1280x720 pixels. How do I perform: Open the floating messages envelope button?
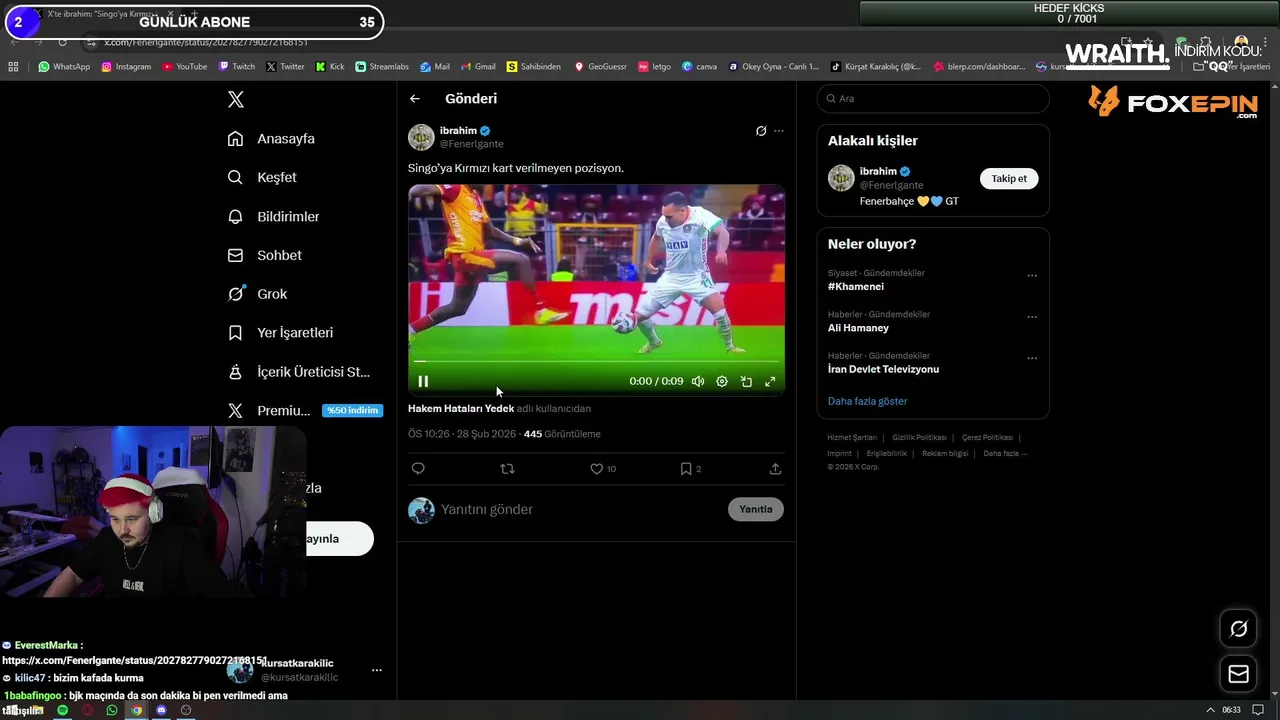[1238, 674]
